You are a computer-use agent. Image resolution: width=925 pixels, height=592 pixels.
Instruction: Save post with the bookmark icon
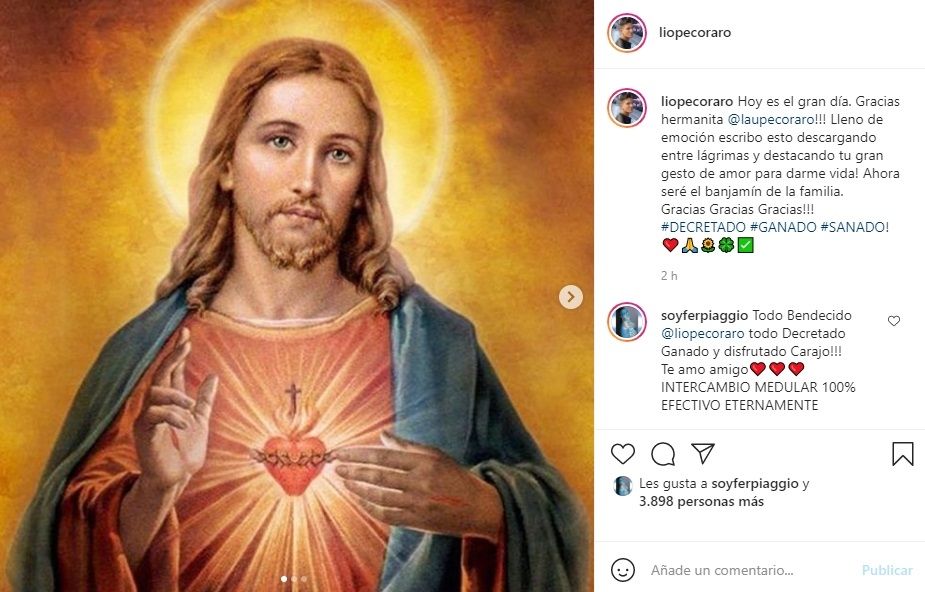(902, 454)
